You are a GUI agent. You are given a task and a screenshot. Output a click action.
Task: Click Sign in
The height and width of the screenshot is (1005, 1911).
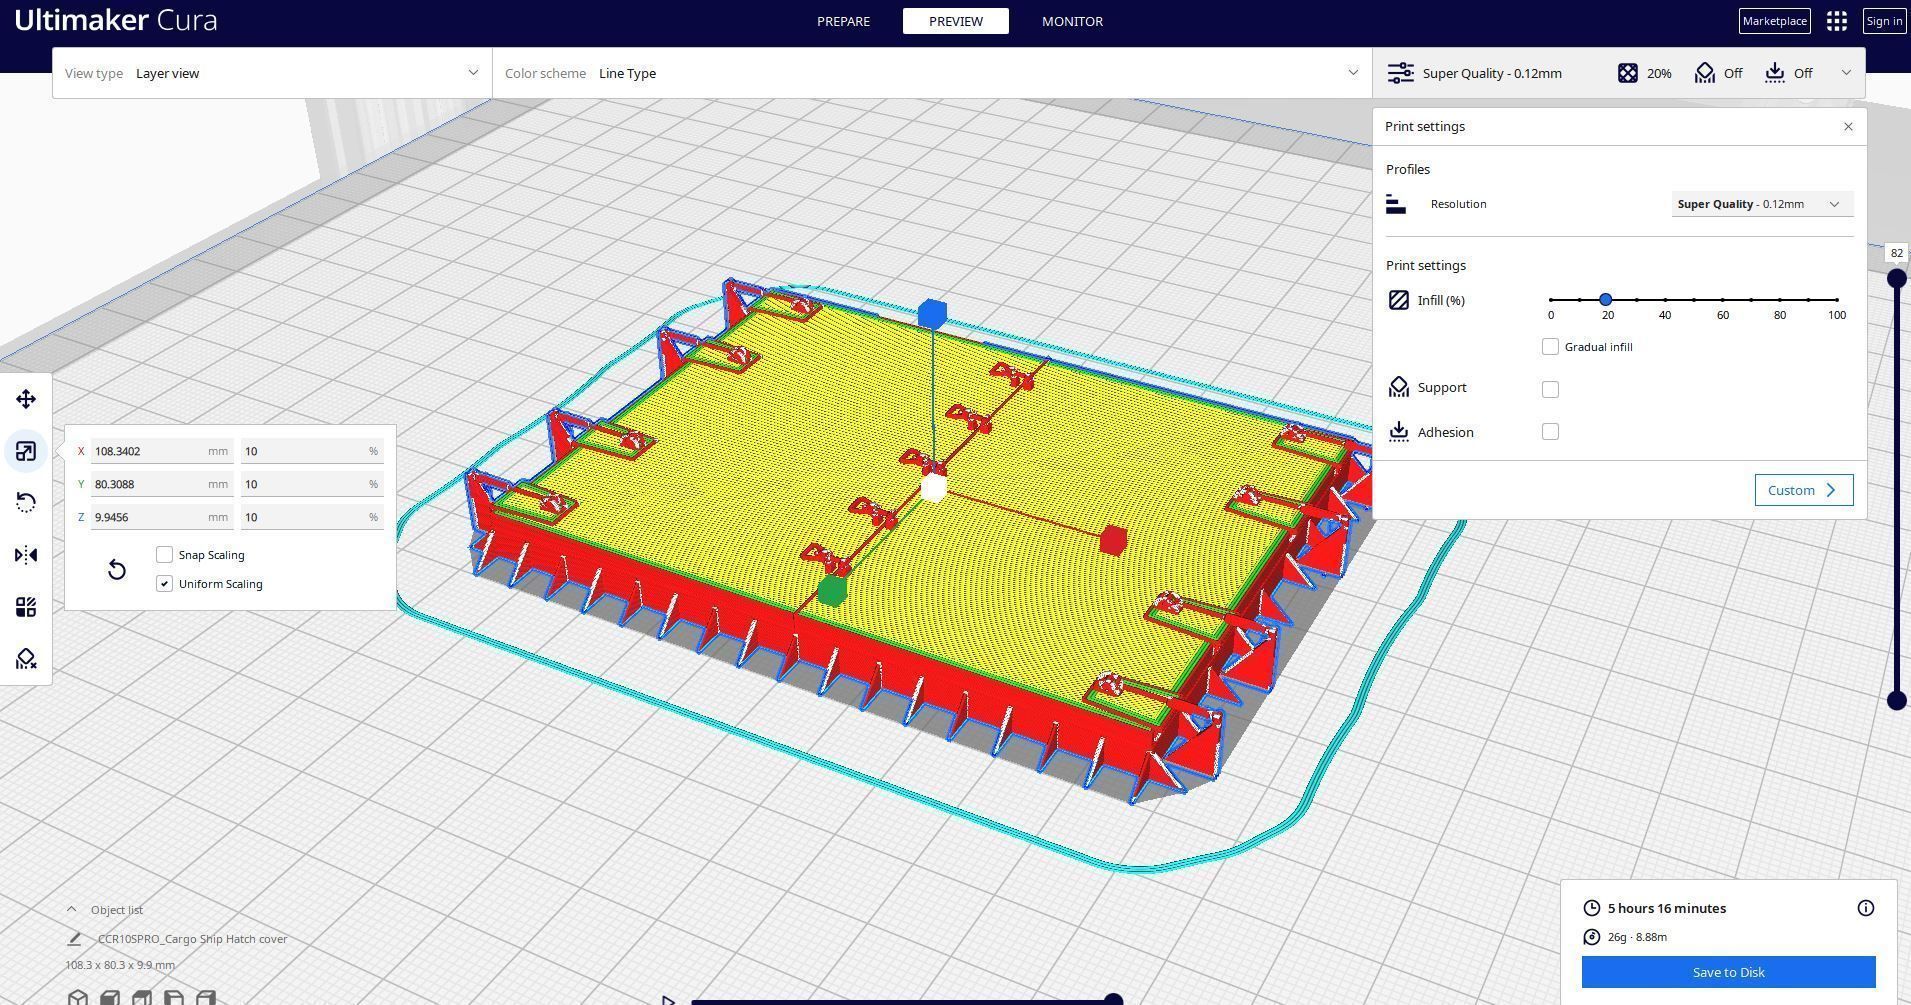point(1884,21)
